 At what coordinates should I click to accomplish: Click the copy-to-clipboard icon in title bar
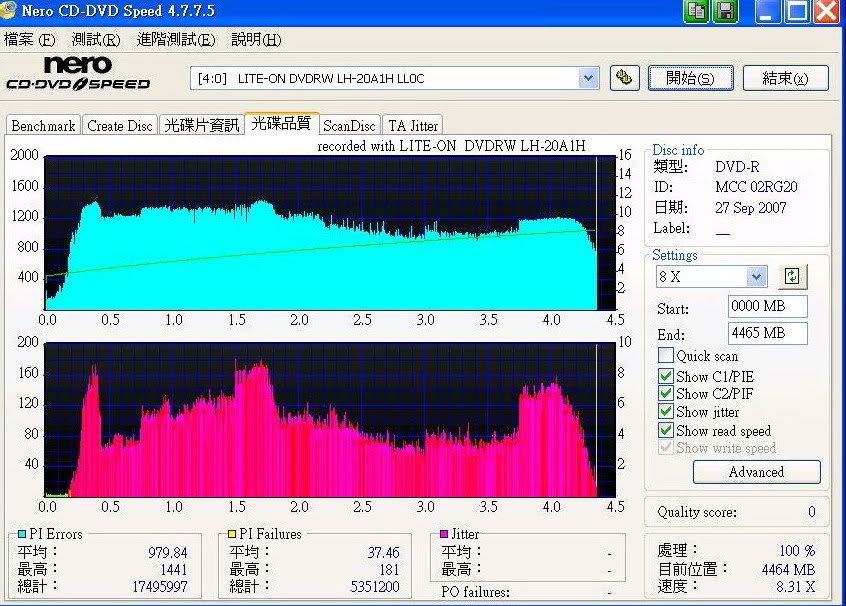tap(697, 11)
